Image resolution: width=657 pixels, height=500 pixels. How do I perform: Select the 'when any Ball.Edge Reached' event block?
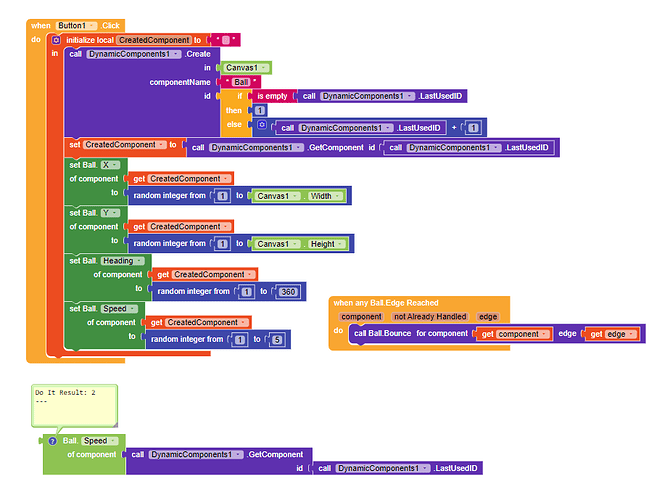click(x=385, y=303)
